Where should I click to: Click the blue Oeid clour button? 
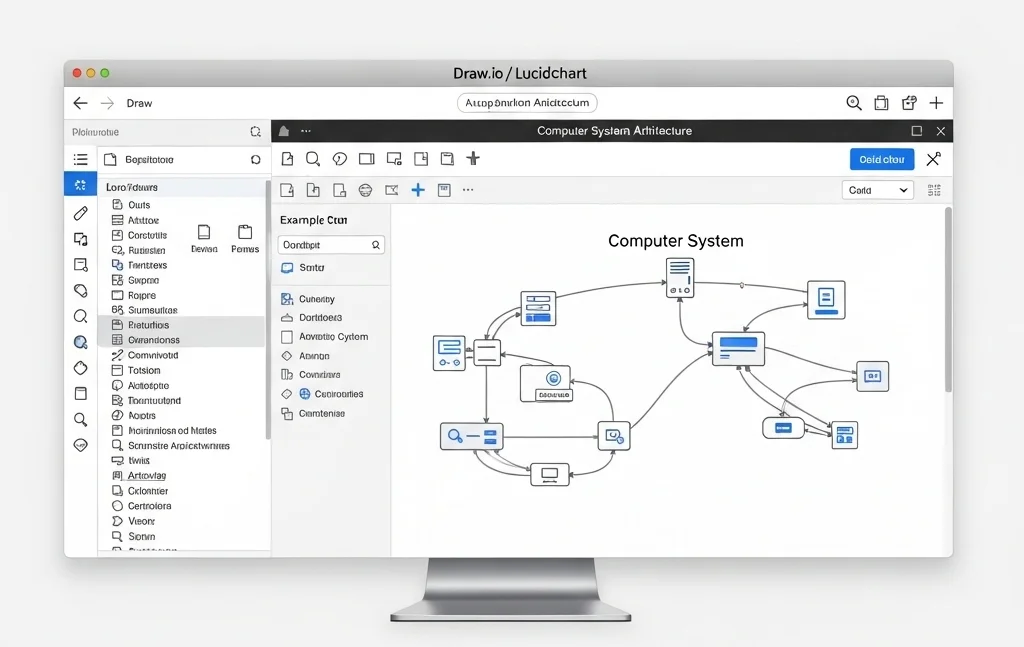click(x=882, y=159)
